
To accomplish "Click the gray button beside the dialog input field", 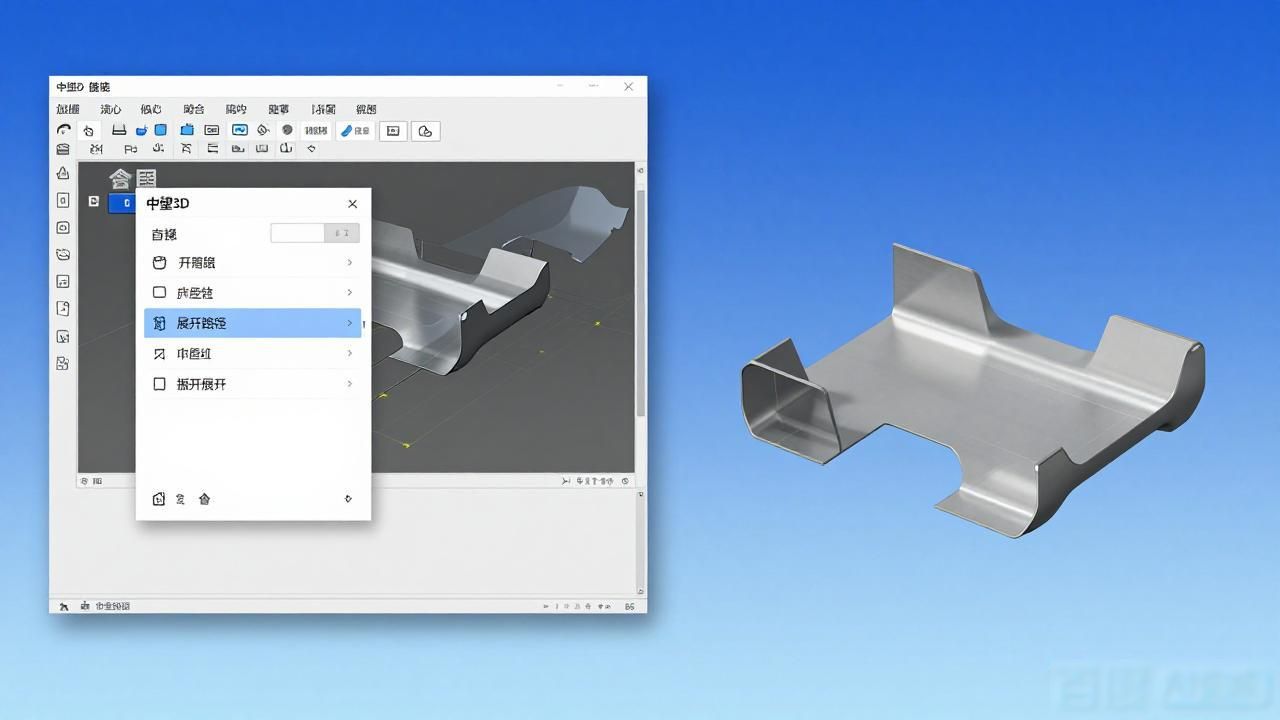I will (x=342, y=233).
